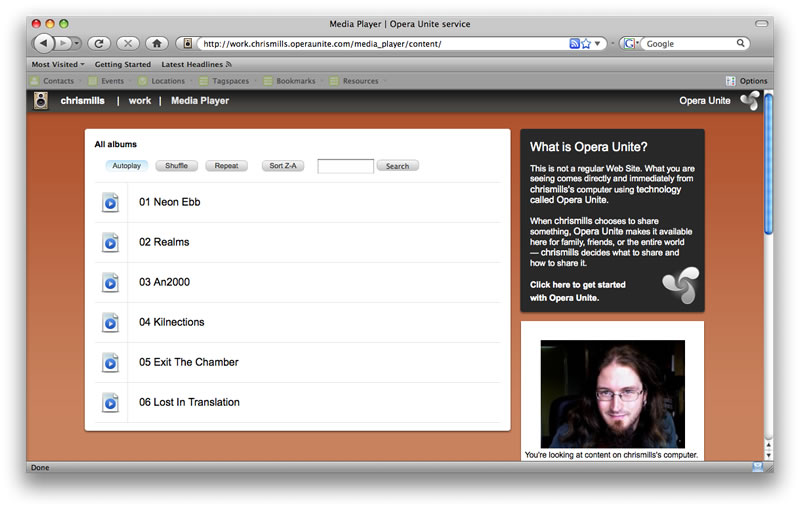Viewport: 800px width, 509px height.
Task: Select the '03 An2000' title
Action: (164, 282)
